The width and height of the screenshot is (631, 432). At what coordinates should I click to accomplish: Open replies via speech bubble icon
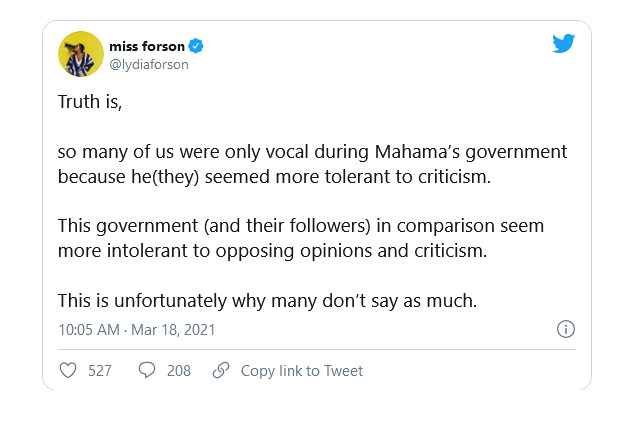coord(147,370)
